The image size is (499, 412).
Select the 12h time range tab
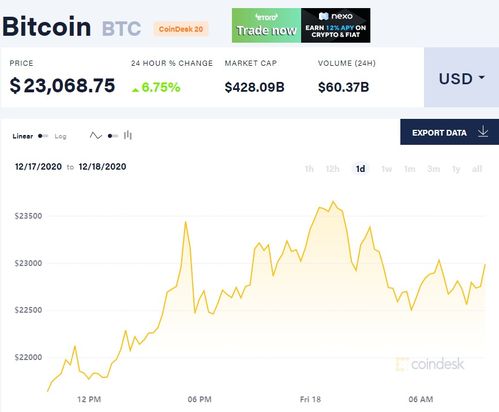tap(332, 169)
